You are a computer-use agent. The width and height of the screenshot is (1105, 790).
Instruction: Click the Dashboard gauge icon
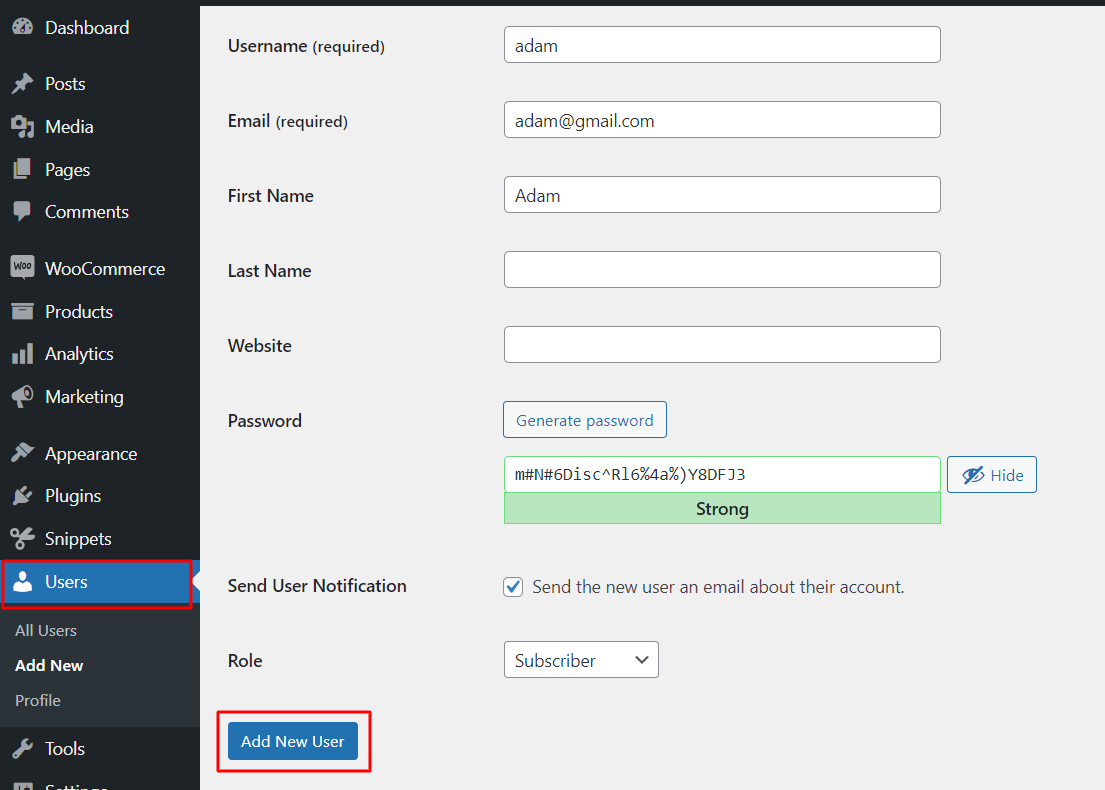22,28
